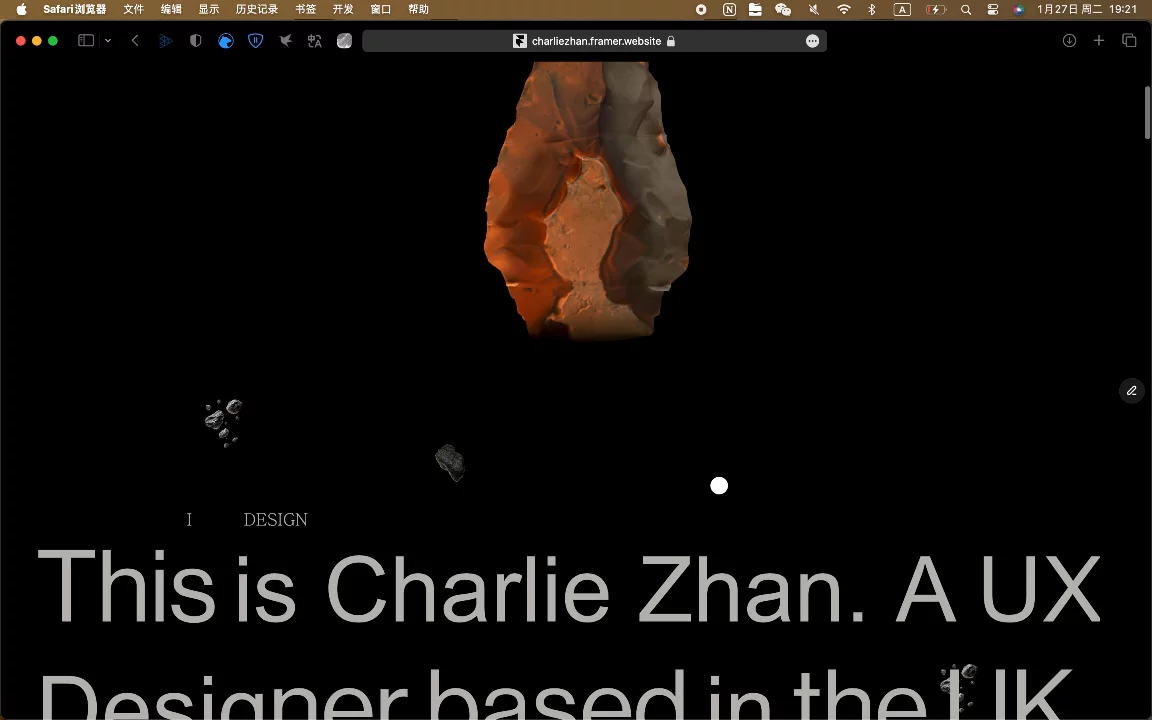Open the page options ellipsis in address bar

[813, 41]
